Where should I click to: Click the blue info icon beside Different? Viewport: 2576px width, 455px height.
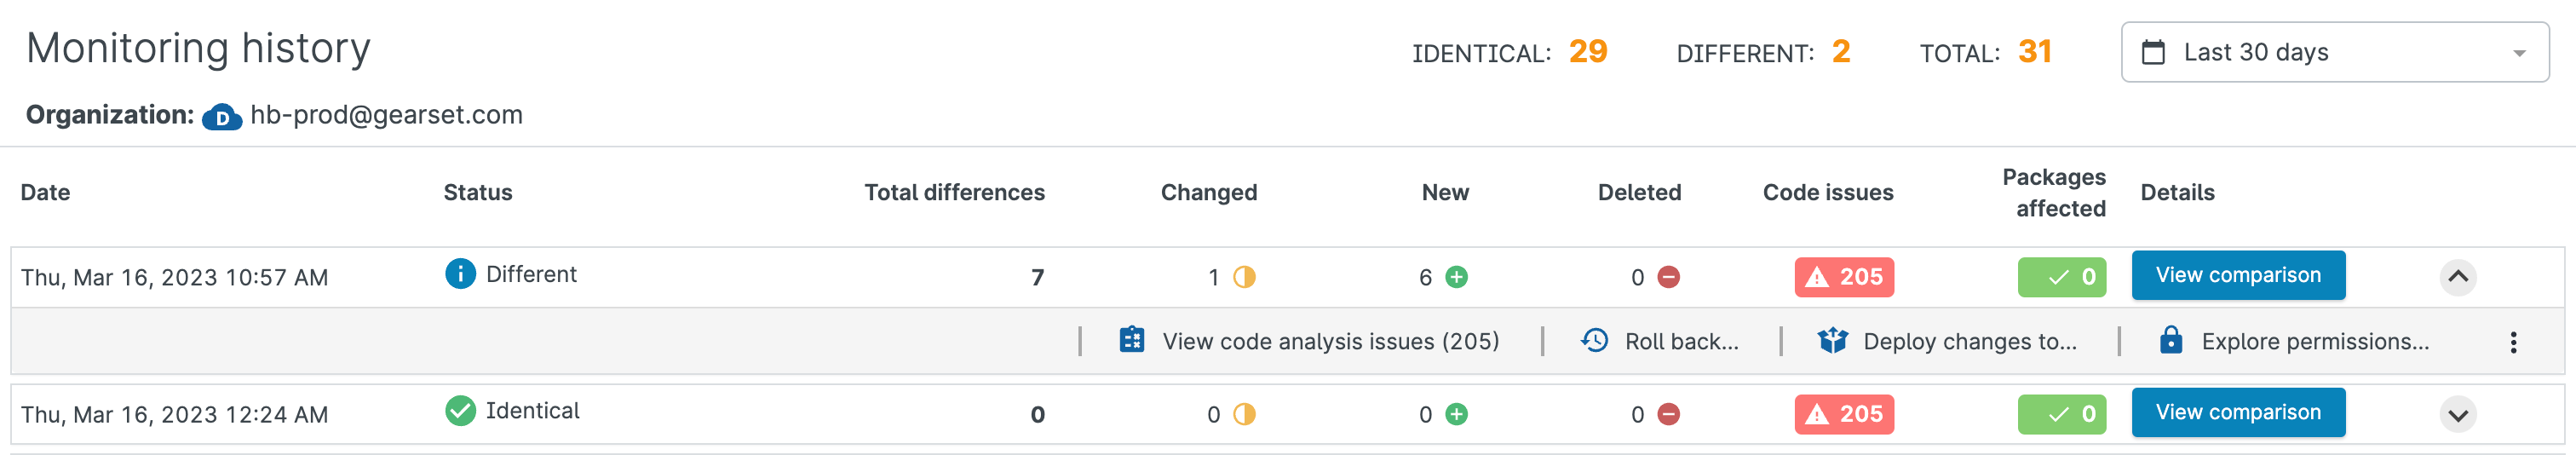460,273
